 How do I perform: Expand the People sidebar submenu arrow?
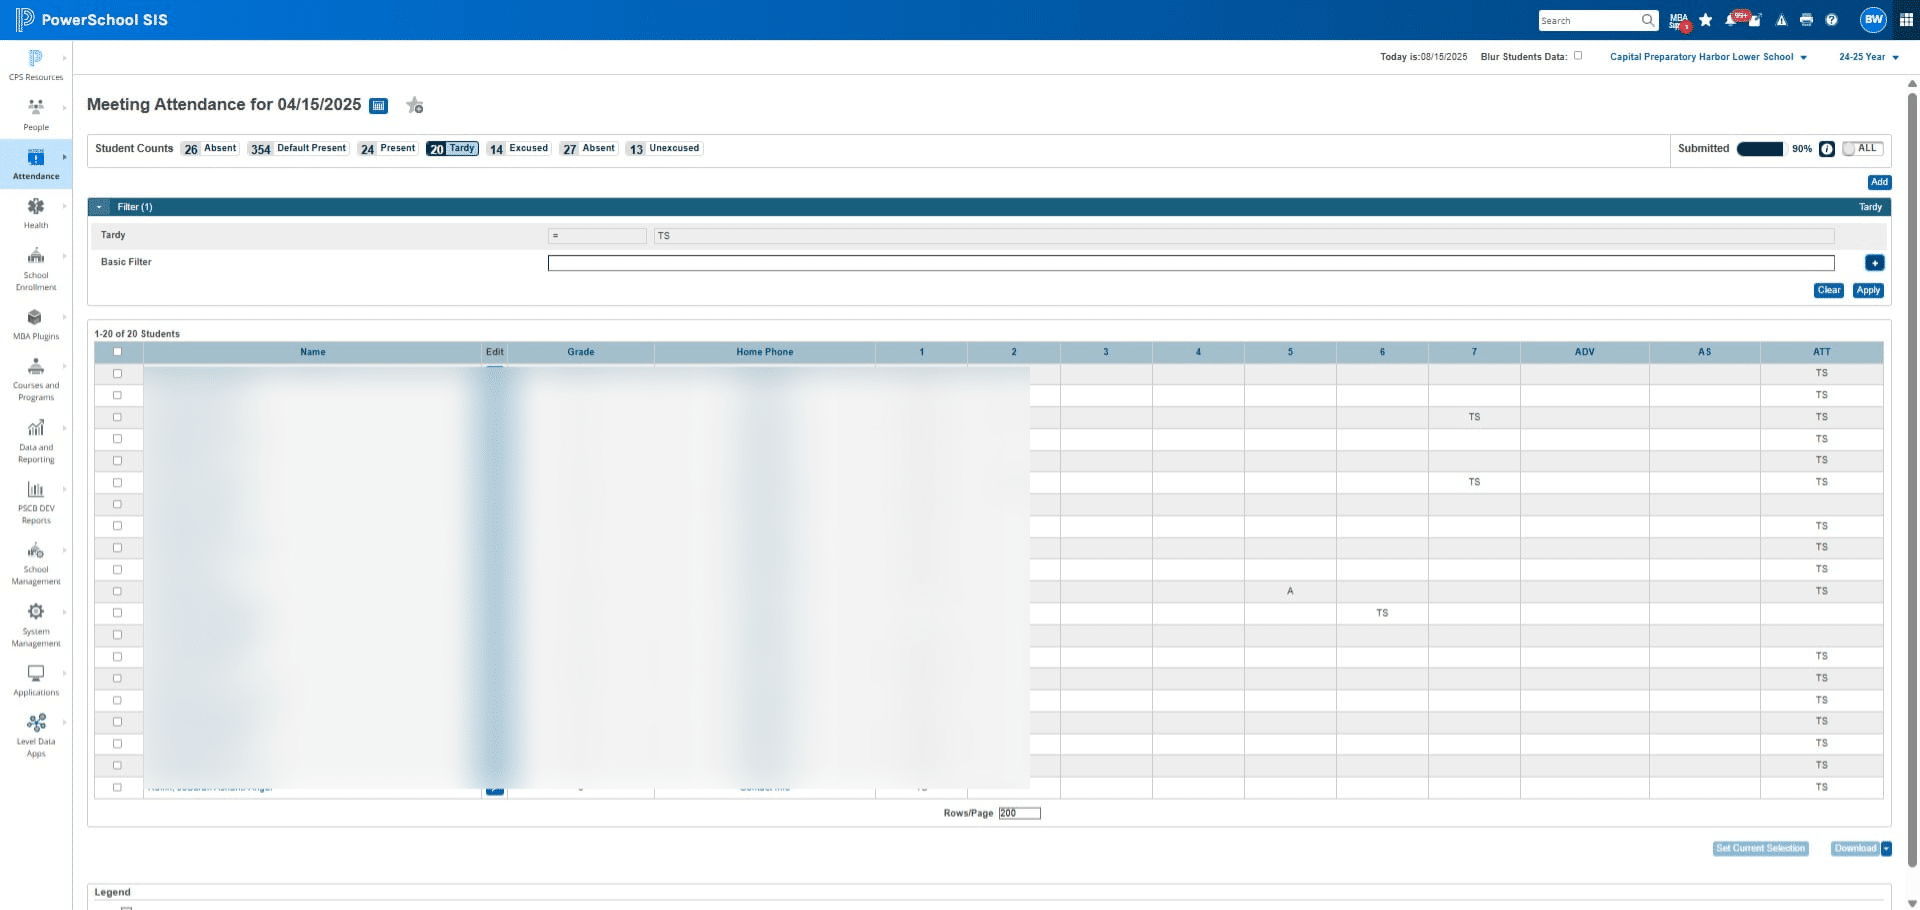tap(64, 107)
